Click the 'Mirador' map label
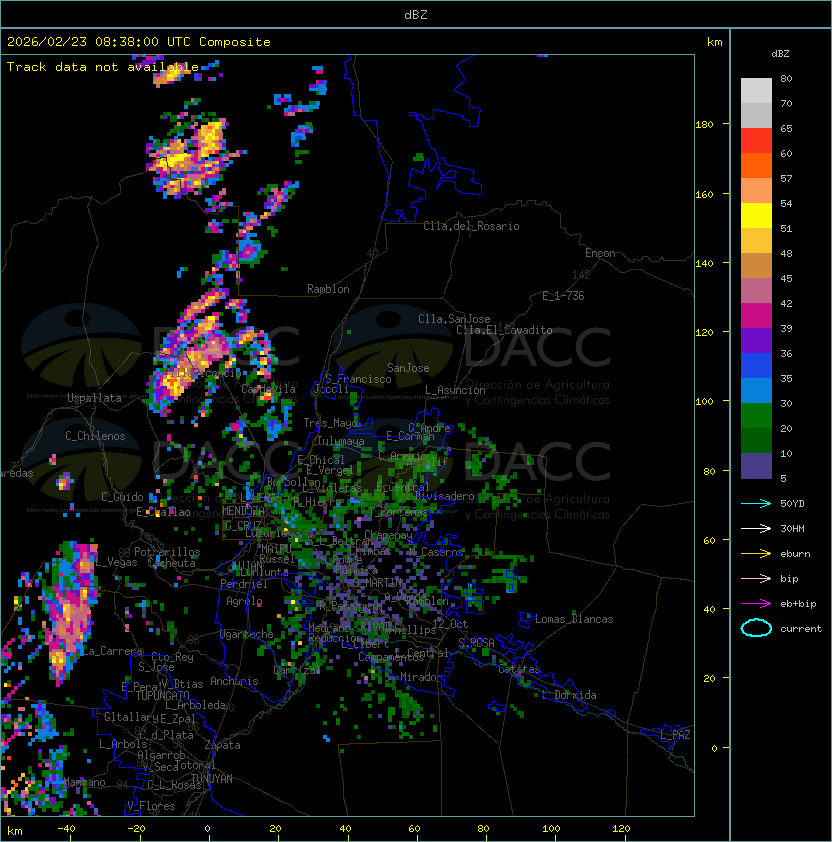The image size is (832, 842). point(422,677)
